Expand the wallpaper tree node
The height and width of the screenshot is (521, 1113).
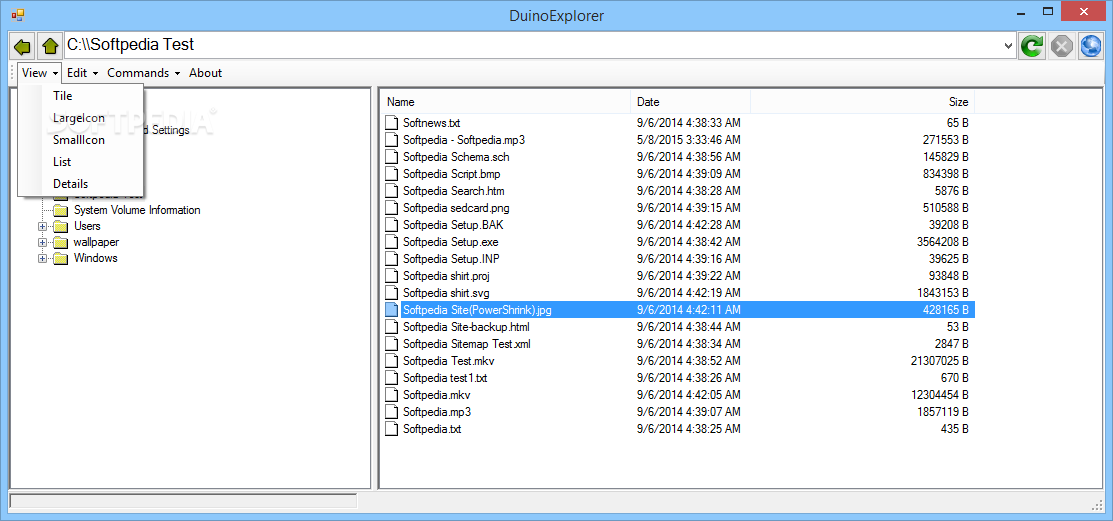pyautogui.click(x=43, y=242)
